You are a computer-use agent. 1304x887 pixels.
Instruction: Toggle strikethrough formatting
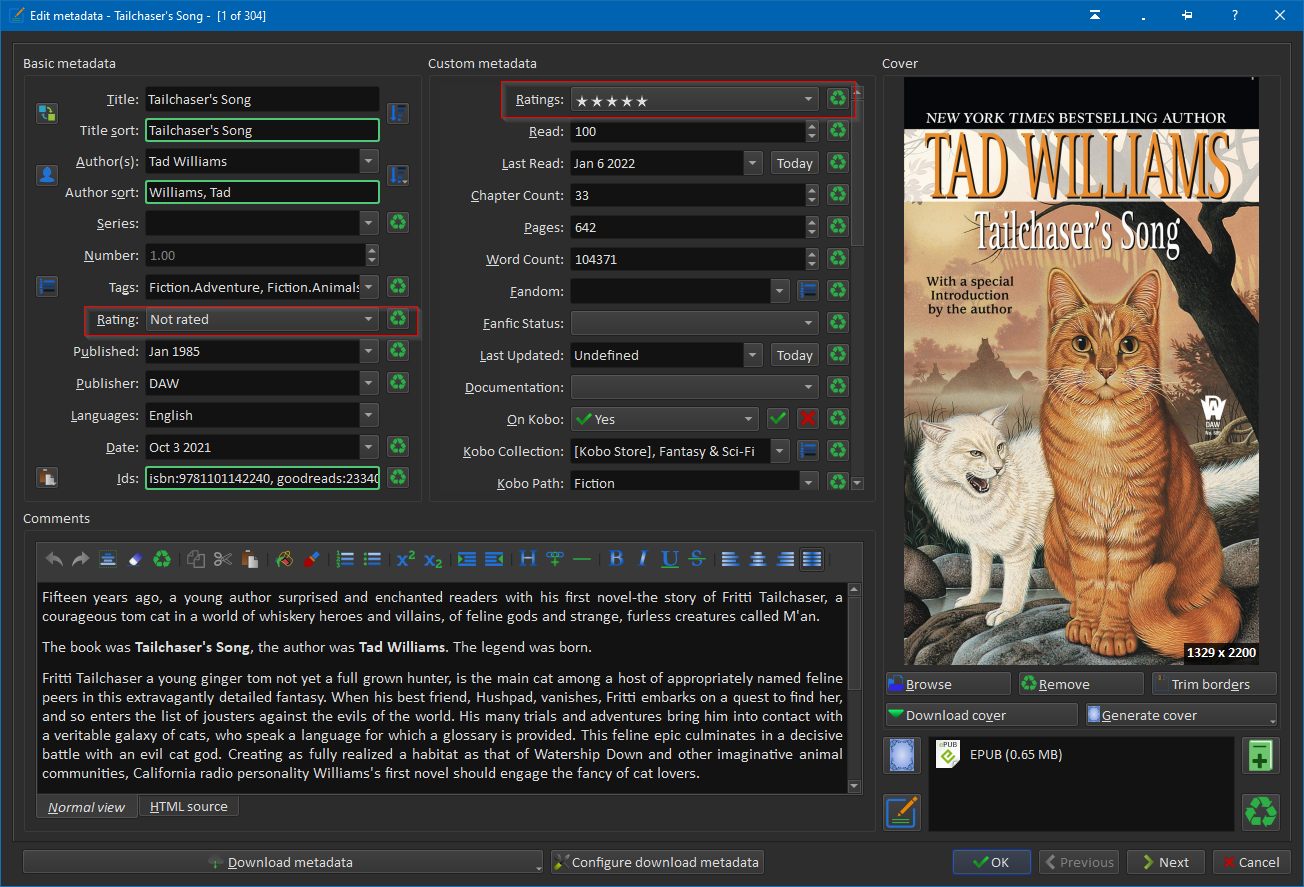[x=697, y=559]
